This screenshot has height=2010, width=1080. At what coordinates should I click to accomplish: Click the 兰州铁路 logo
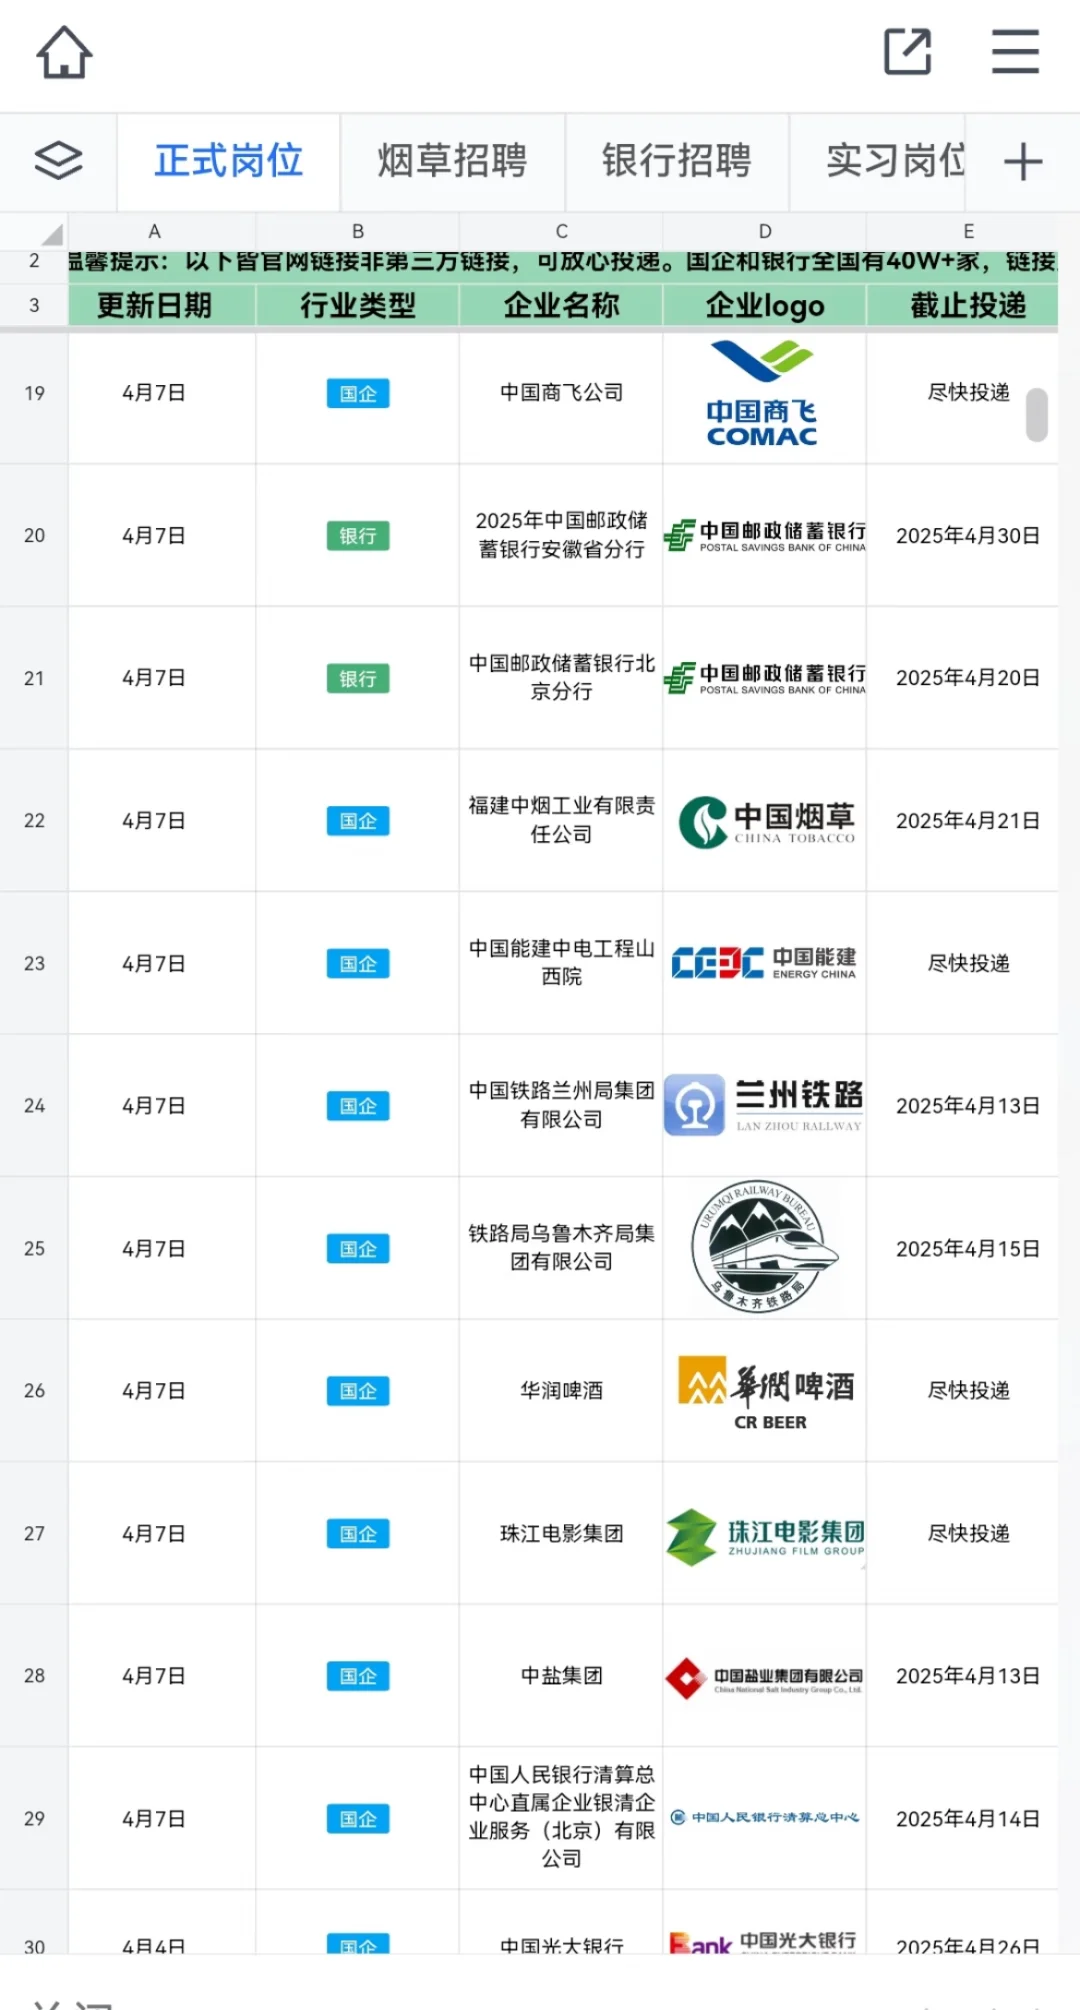coord(764,1105)
